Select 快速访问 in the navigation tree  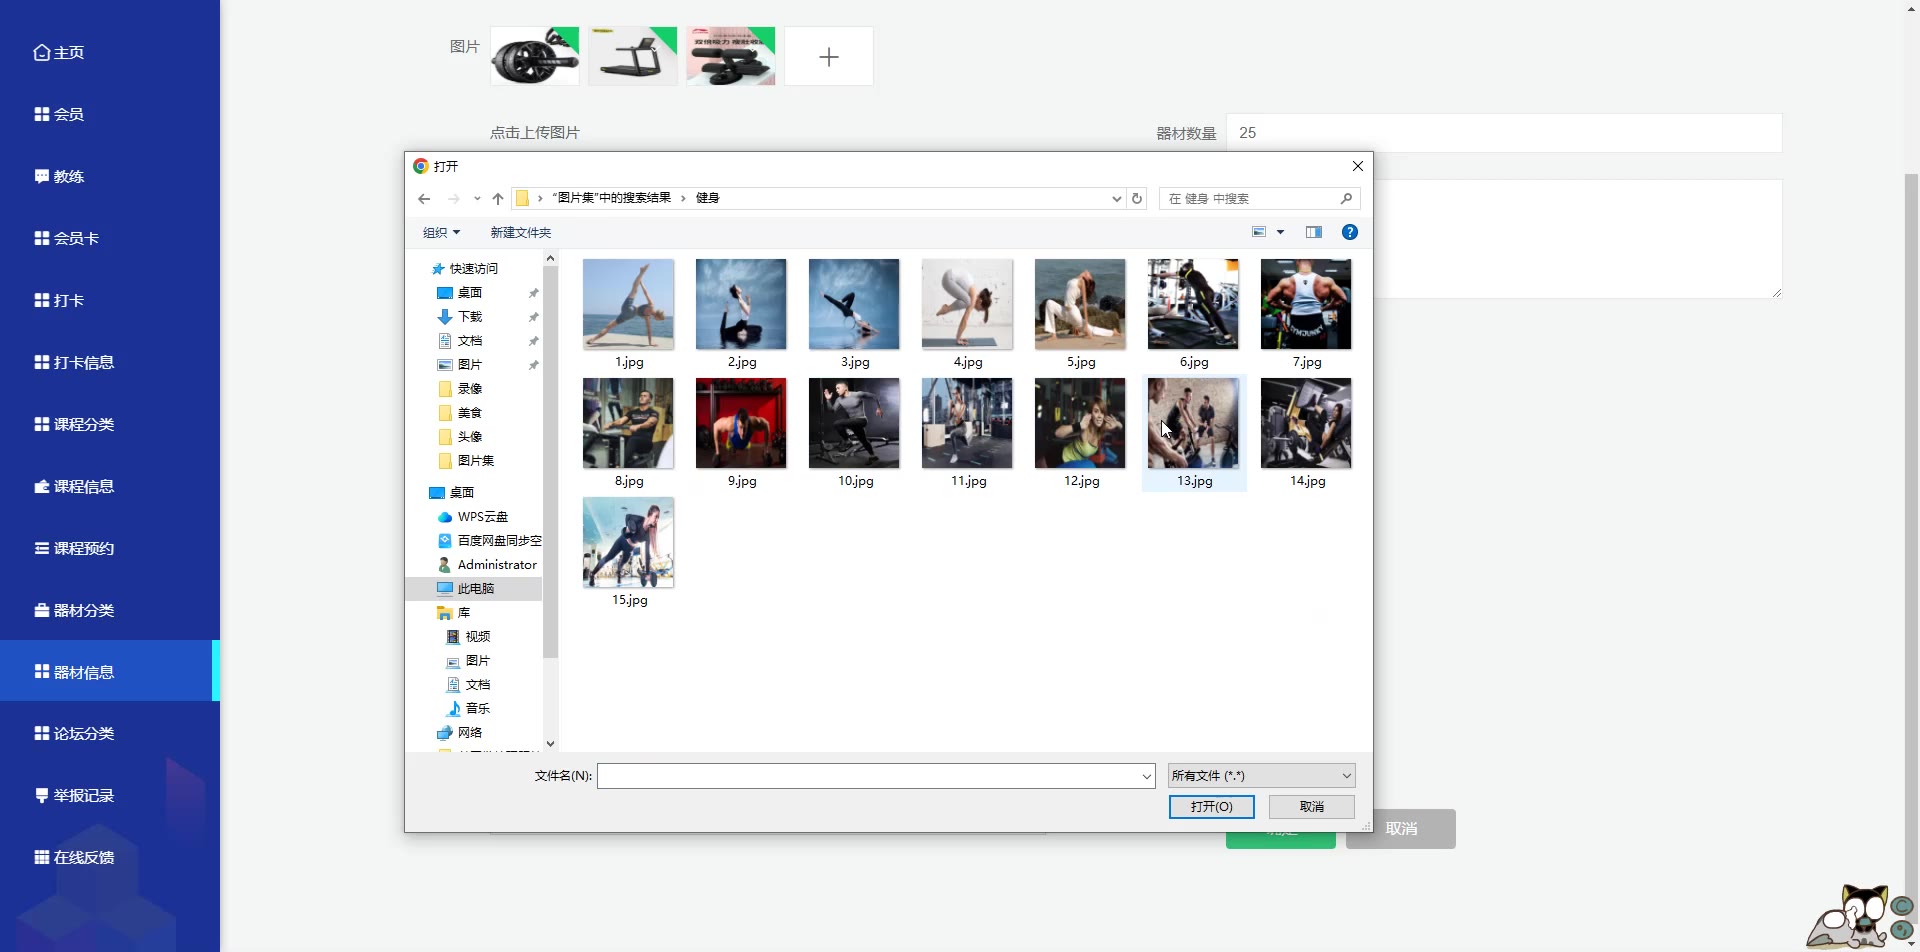pos(473,268)
